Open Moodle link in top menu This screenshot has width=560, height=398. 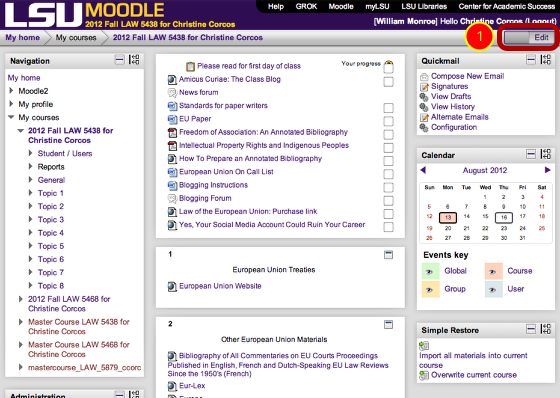click(341, 6)
